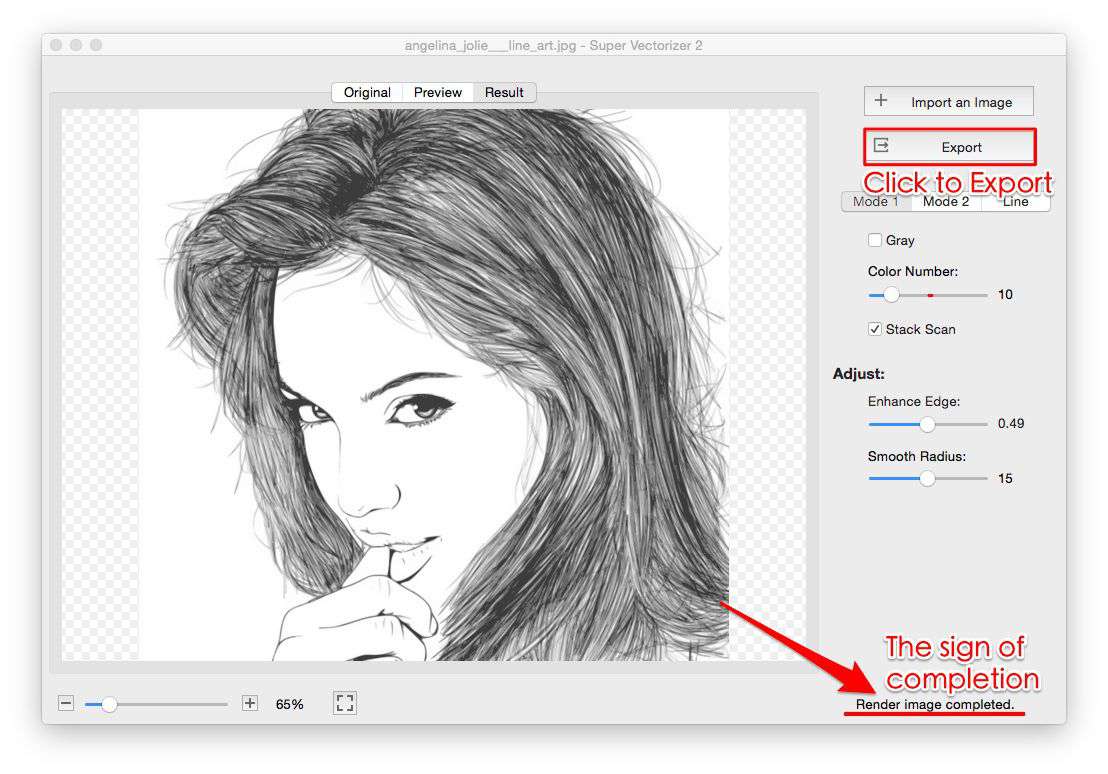Click the fit-to-view icon near the zoom controls

tap(344, 703)
